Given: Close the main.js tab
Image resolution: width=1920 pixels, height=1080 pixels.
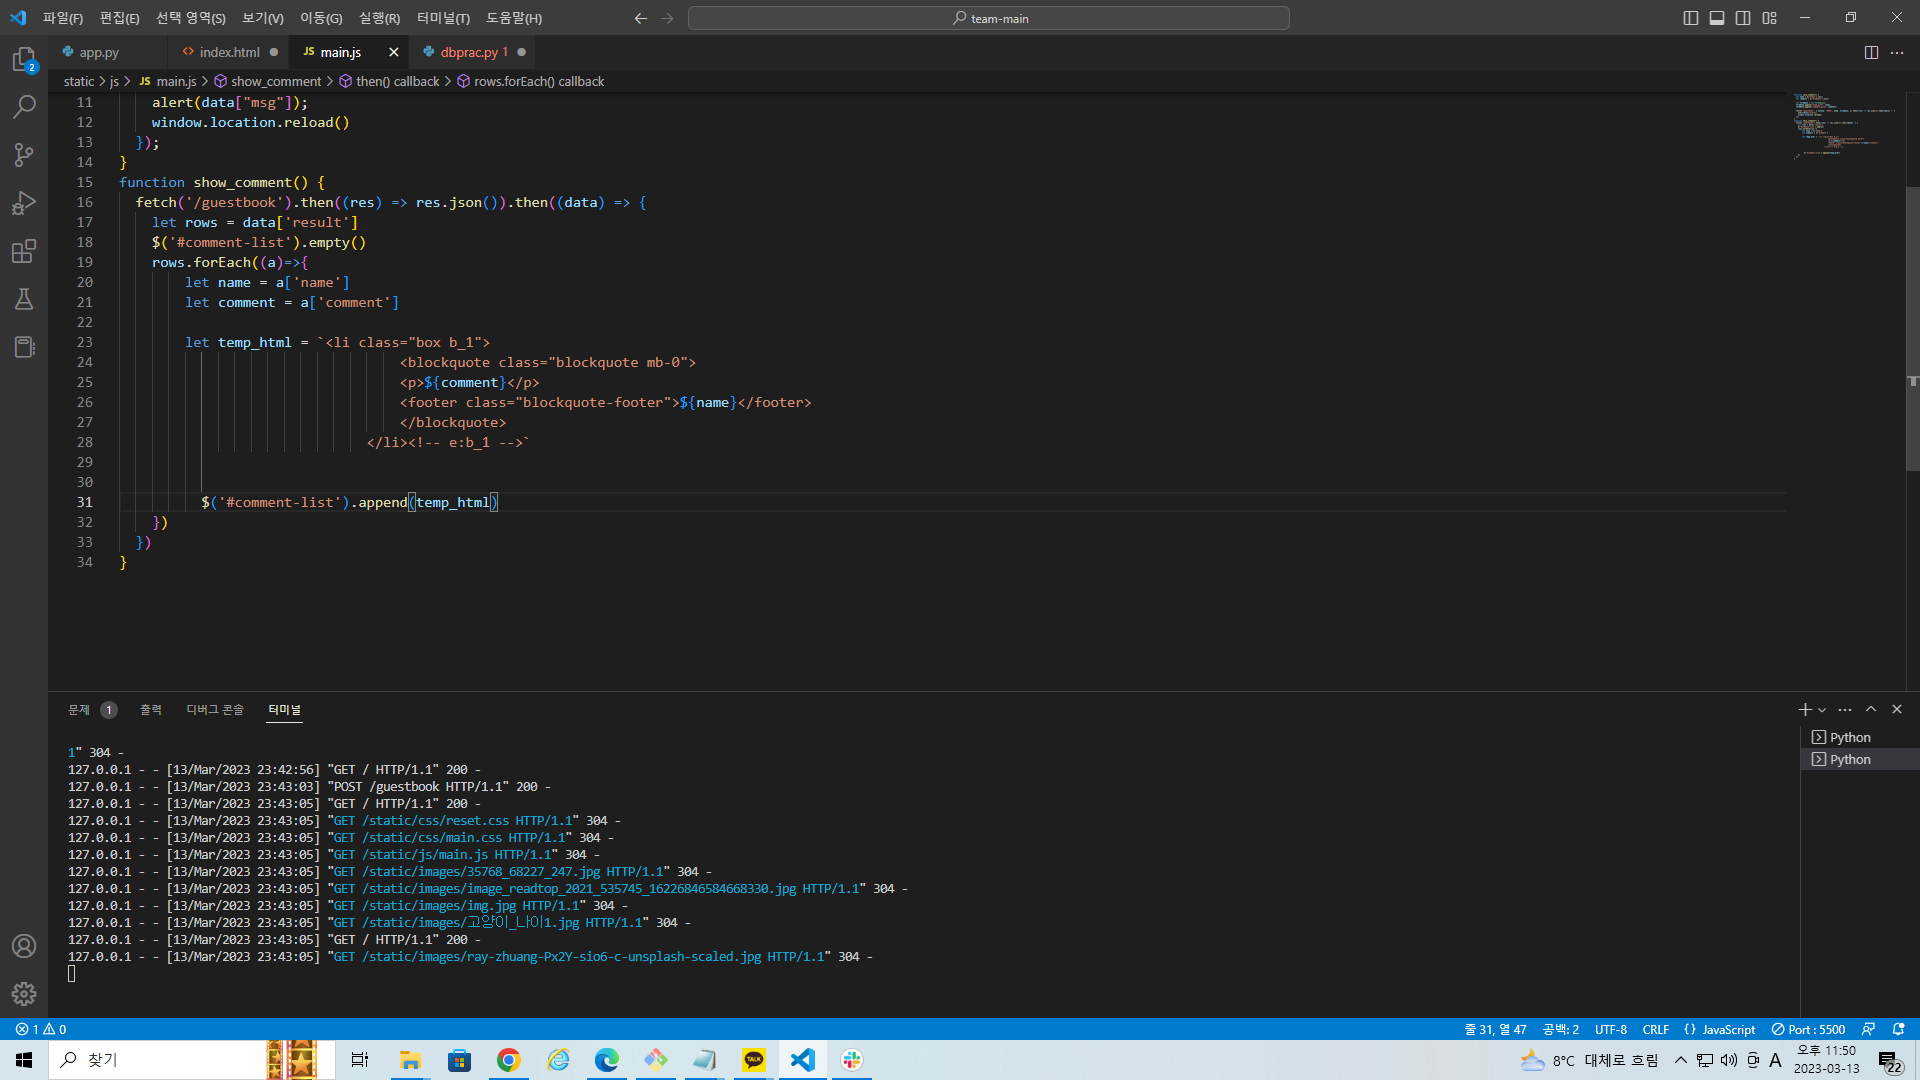Looking at the screenshot, I should (394, 52).
